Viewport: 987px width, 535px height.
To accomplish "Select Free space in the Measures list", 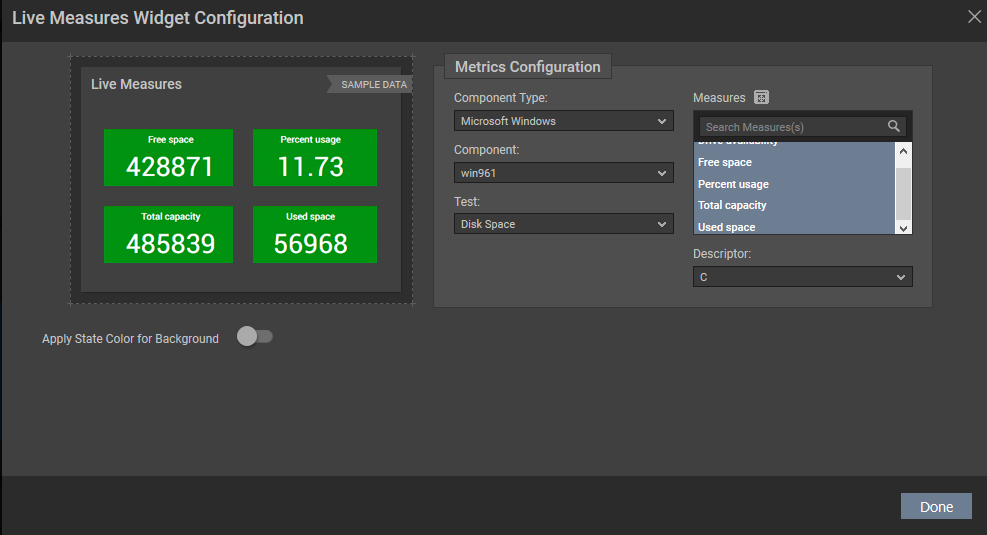I will [794, 162].
